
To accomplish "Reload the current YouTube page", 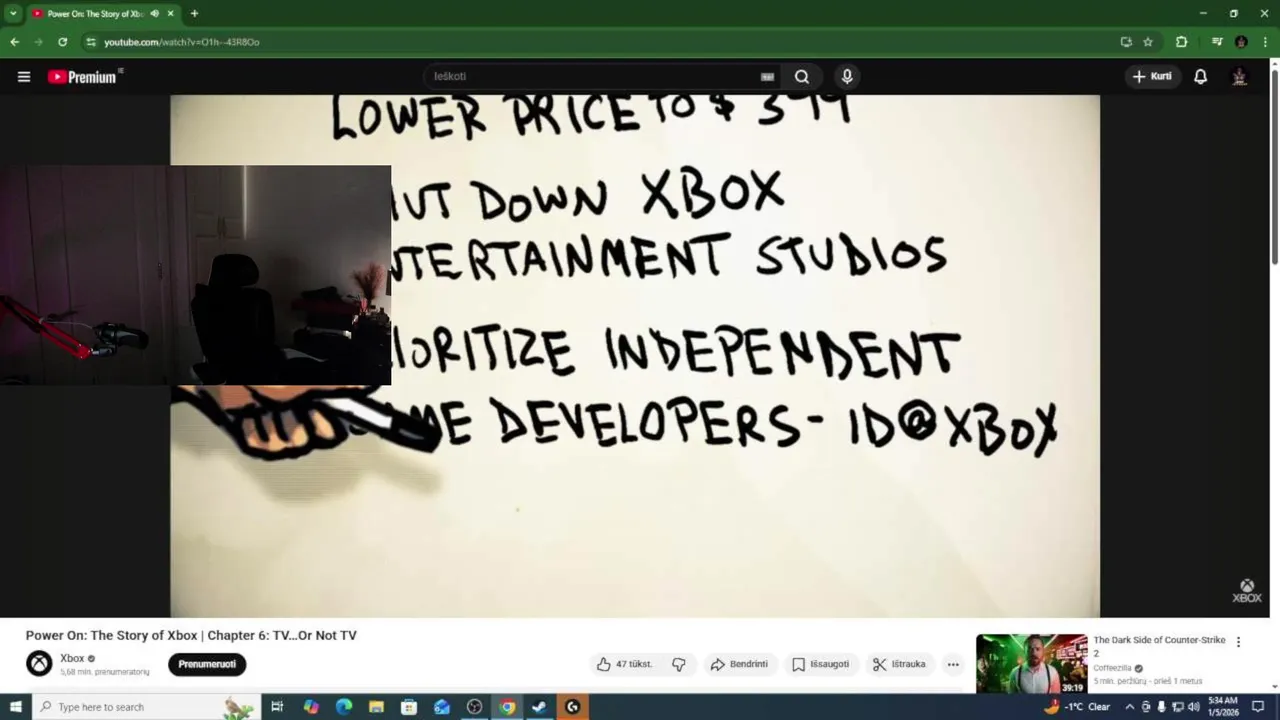I will [62, 42].
